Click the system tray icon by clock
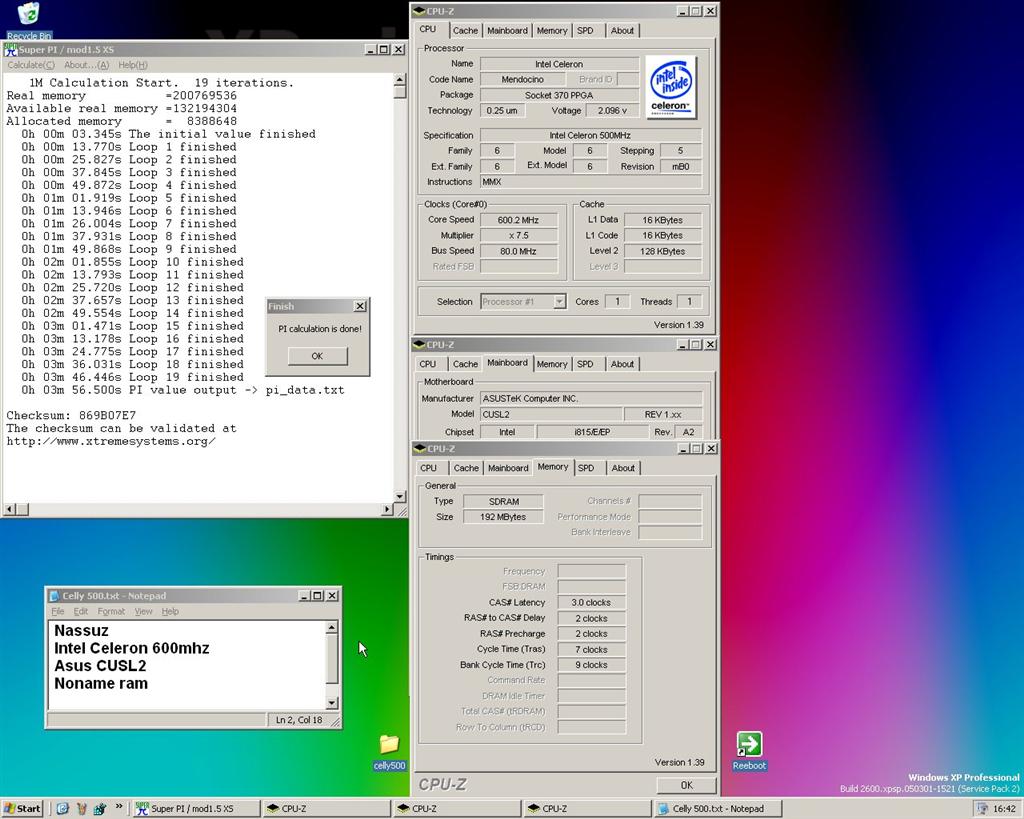Viewport: 1024px width, 819px height. click(x=982, y=809)
